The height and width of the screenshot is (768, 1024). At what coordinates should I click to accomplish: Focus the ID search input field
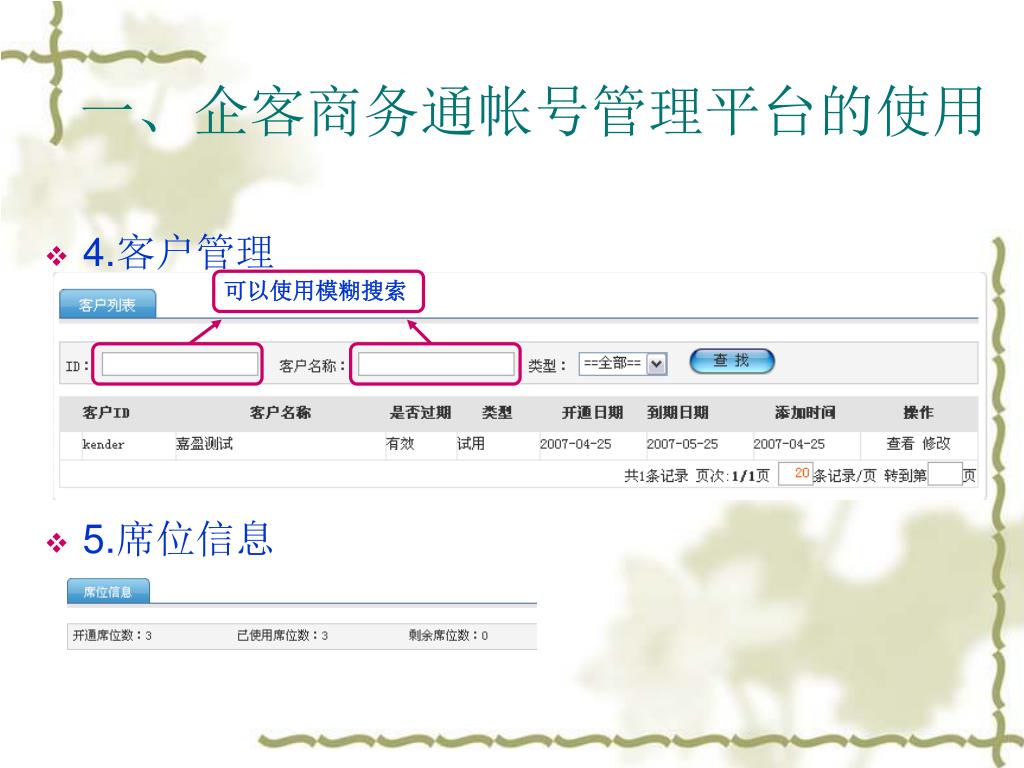[180, 364]
